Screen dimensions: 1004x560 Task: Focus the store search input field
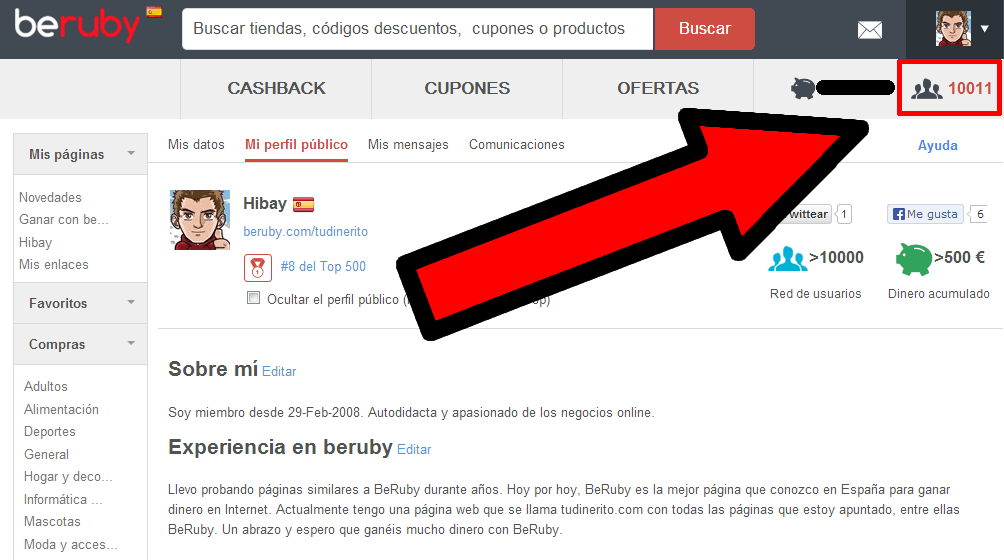click(x=417, y=29)
